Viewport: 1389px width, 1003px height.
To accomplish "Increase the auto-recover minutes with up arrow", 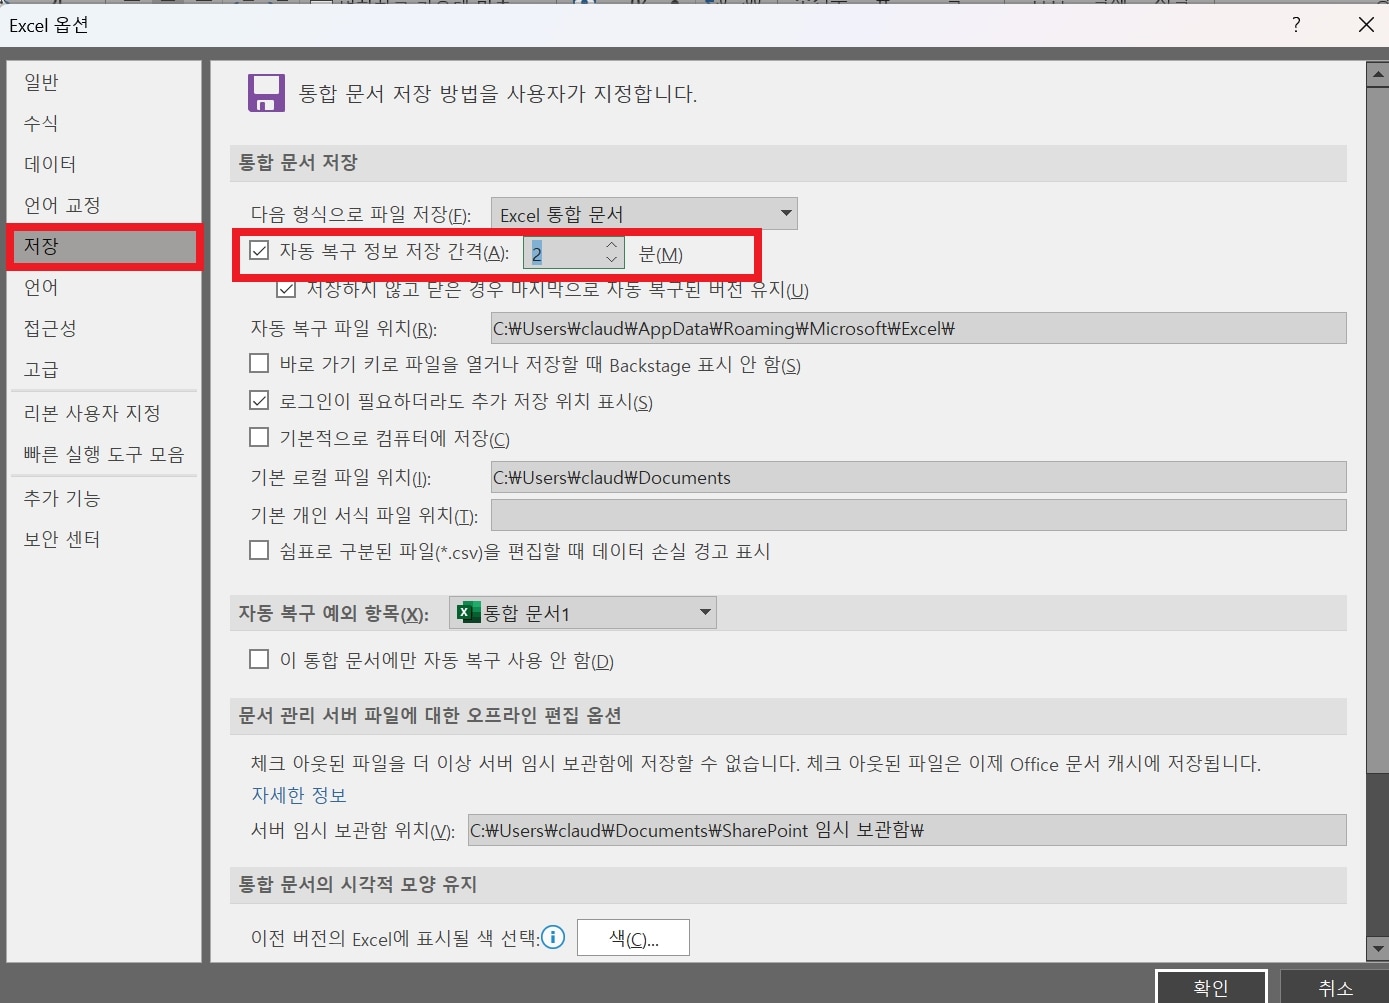I will [612, 245].
